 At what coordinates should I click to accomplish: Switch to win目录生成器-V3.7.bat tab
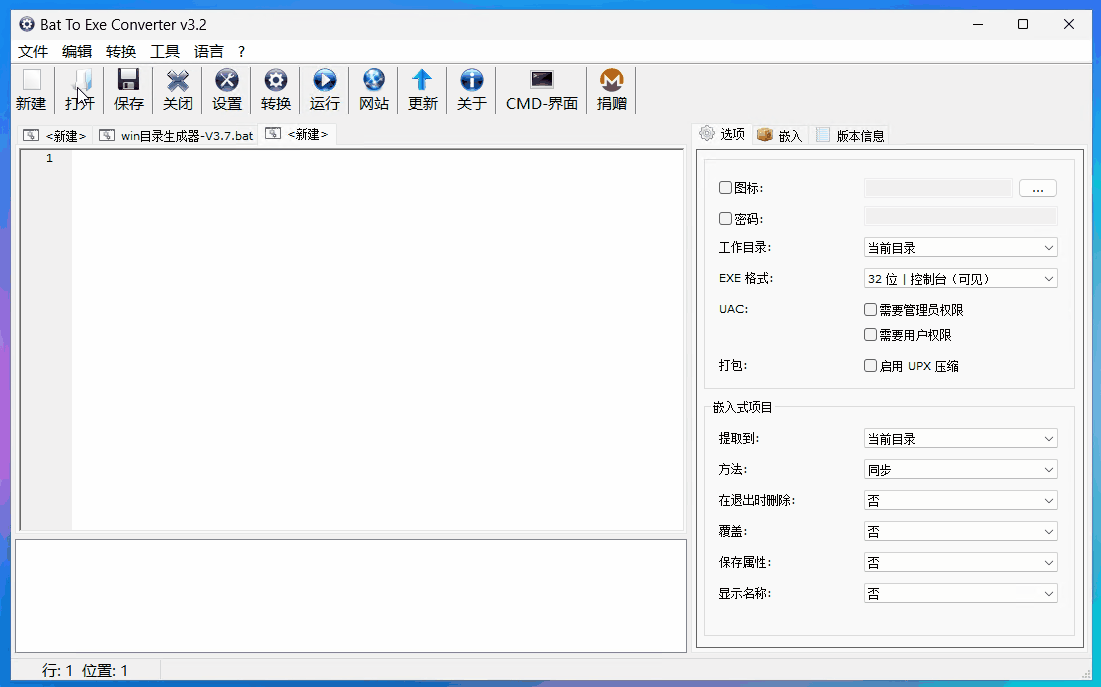[x=176, y=136]
